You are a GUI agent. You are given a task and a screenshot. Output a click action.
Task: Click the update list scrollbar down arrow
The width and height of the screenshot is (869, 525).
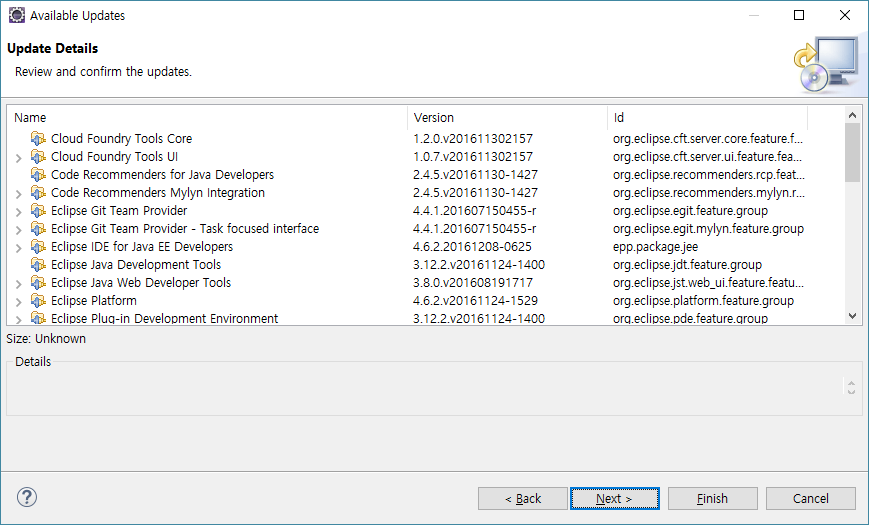[852, 316]
